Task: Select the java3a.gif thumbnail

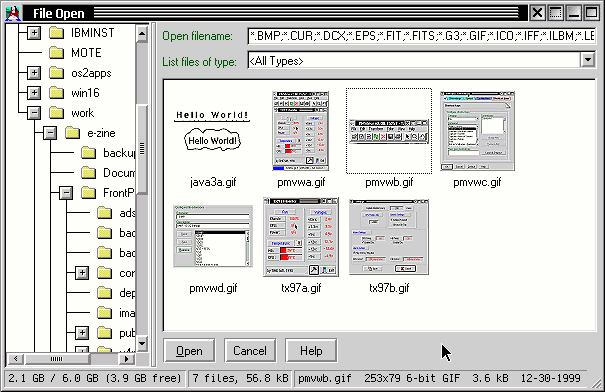Action: click(x=213, y=131)
